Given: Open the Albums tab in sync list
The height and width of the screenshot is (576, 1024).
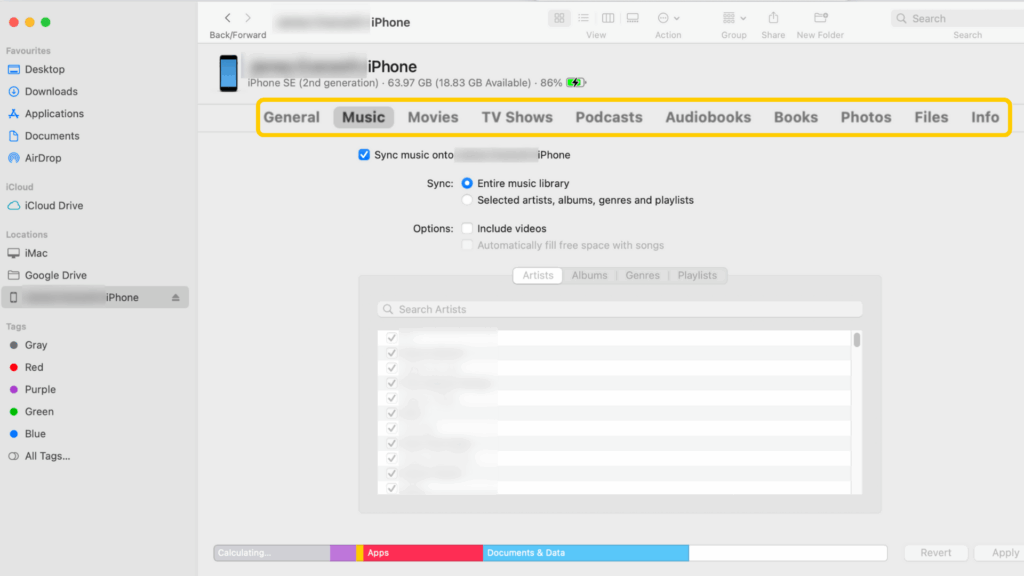Looking at the screenshot, I should click(589, 275).
